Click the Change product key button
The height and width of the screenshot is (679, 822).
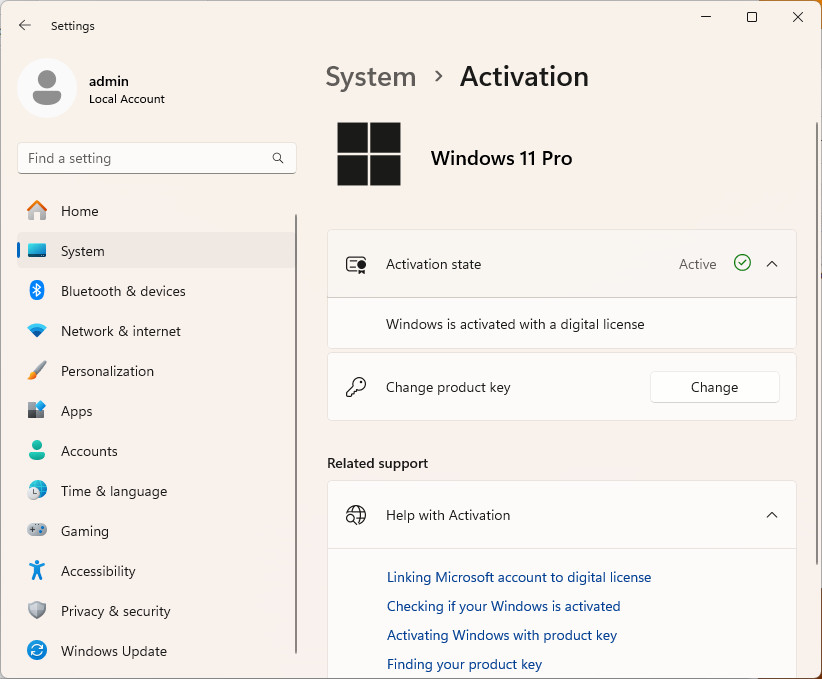point(715,387)
